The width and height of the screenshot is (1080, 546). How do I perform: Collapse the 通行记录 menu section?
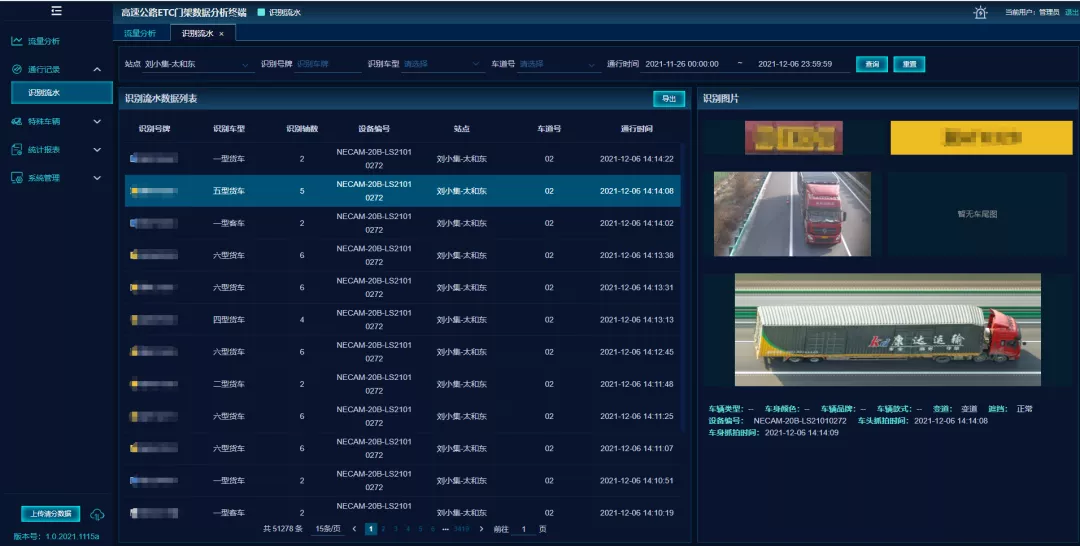point(97,69)
